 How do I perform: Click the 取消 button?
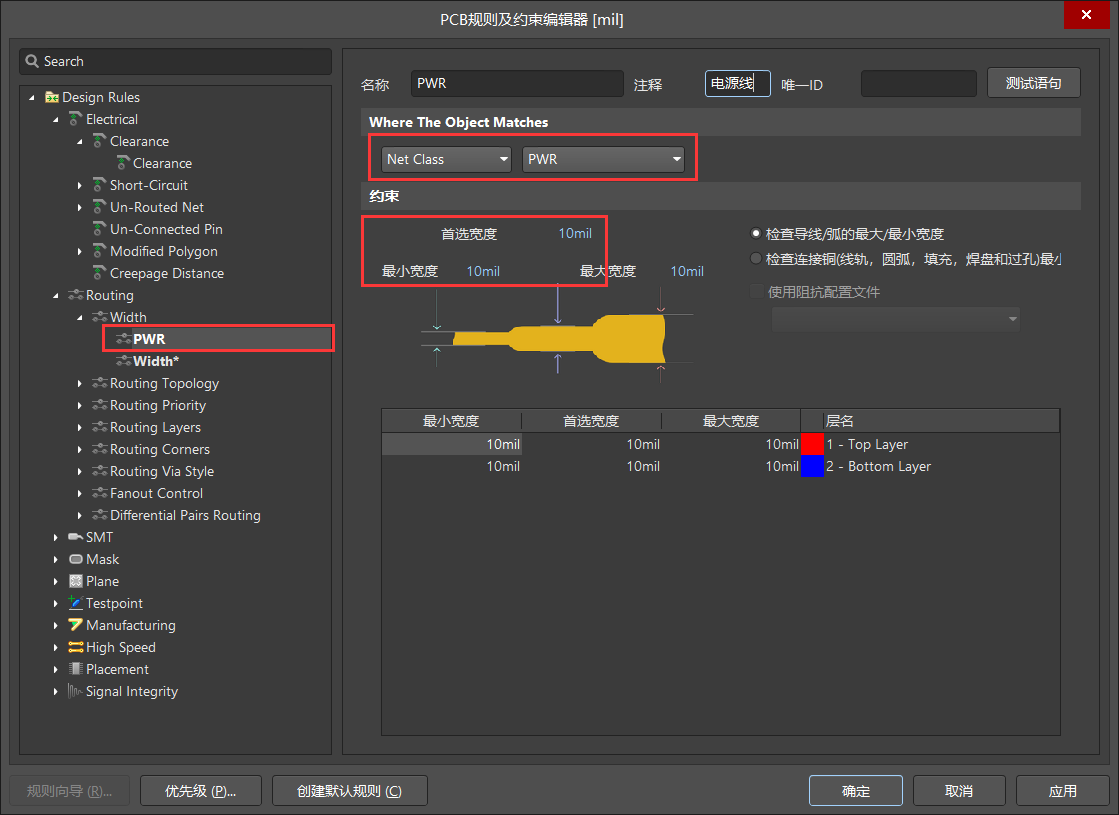(958, 791)
